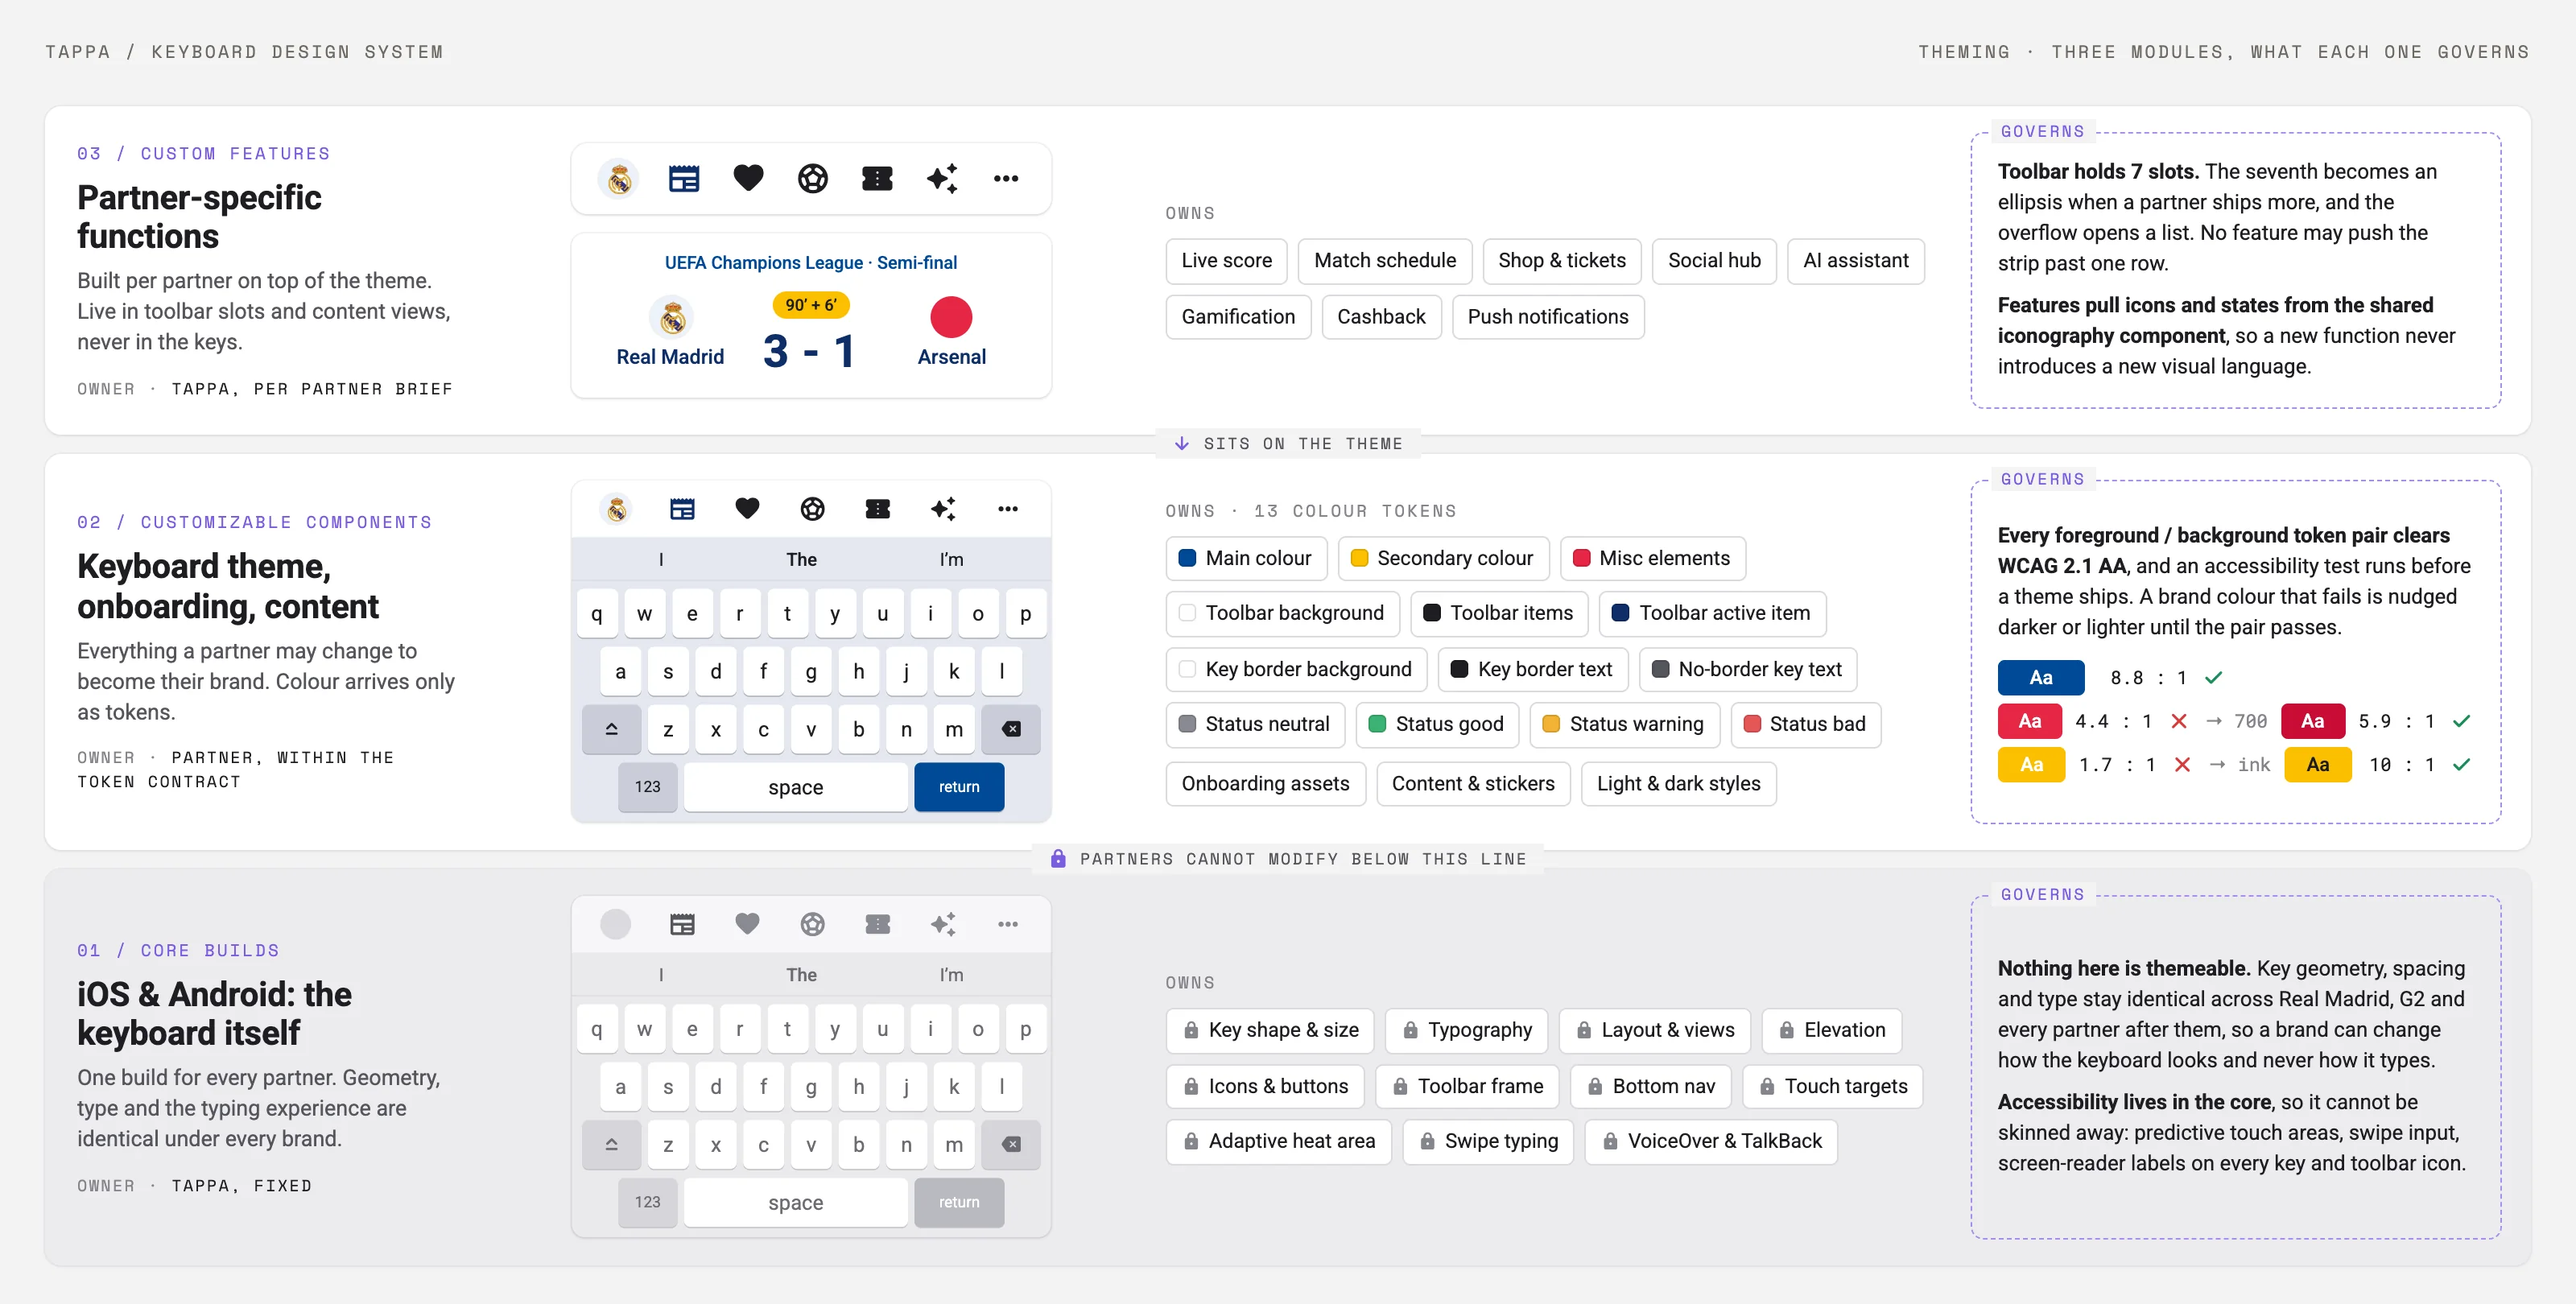Click the Status warning token chip
Image resolution: width=2576 pixels, height=1304 pixels.
1625,725
